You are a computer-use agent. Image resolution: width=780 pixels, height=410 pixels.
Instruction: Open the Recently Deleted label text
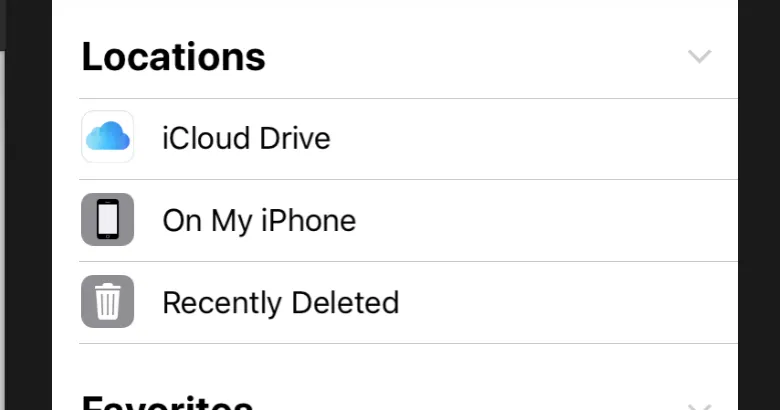(280, 302)
